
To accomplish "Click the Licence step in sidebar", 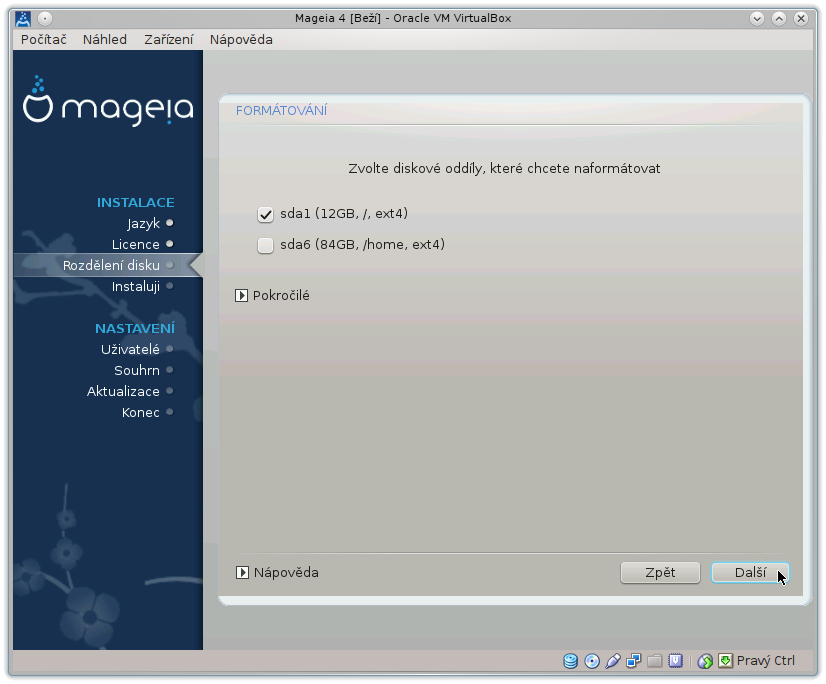I will point(135,245).
